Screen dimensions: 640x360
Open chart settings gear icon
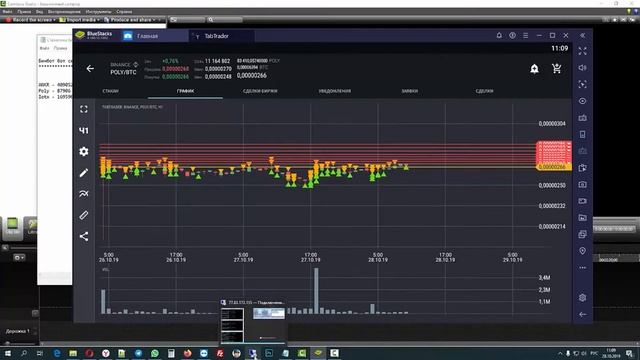84,151
